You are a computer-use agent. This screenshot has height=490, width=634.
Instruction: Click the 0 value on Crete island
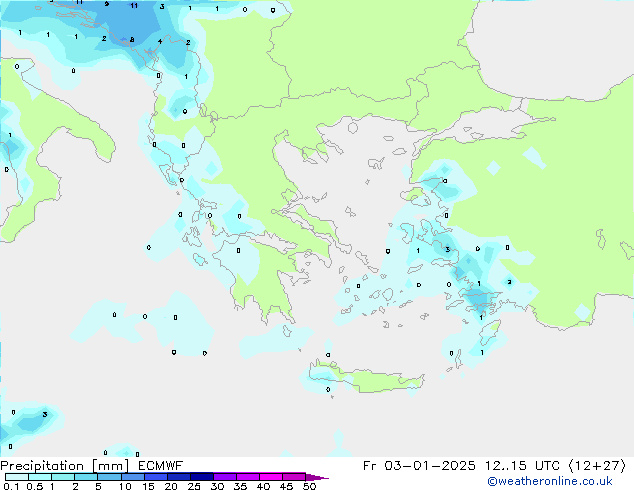(x=328, y=389)
